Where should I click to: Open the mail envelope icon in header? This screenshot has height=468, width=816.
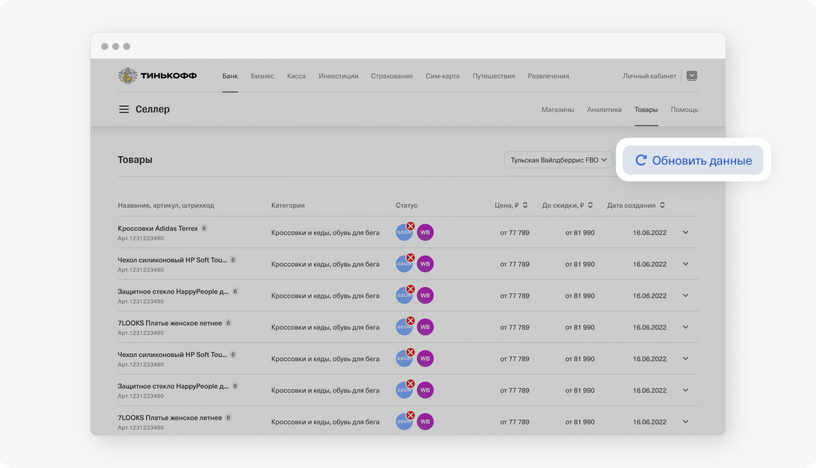[x=692, y=76]
